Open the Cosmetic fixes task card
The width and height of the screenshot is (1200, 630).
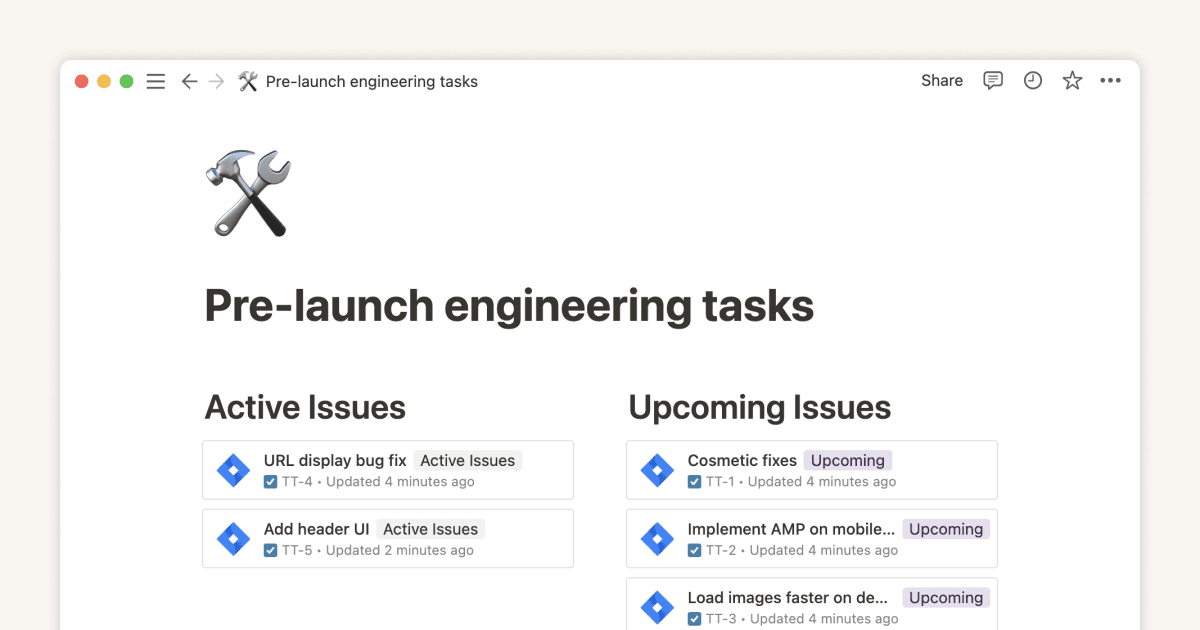point(741,460)
